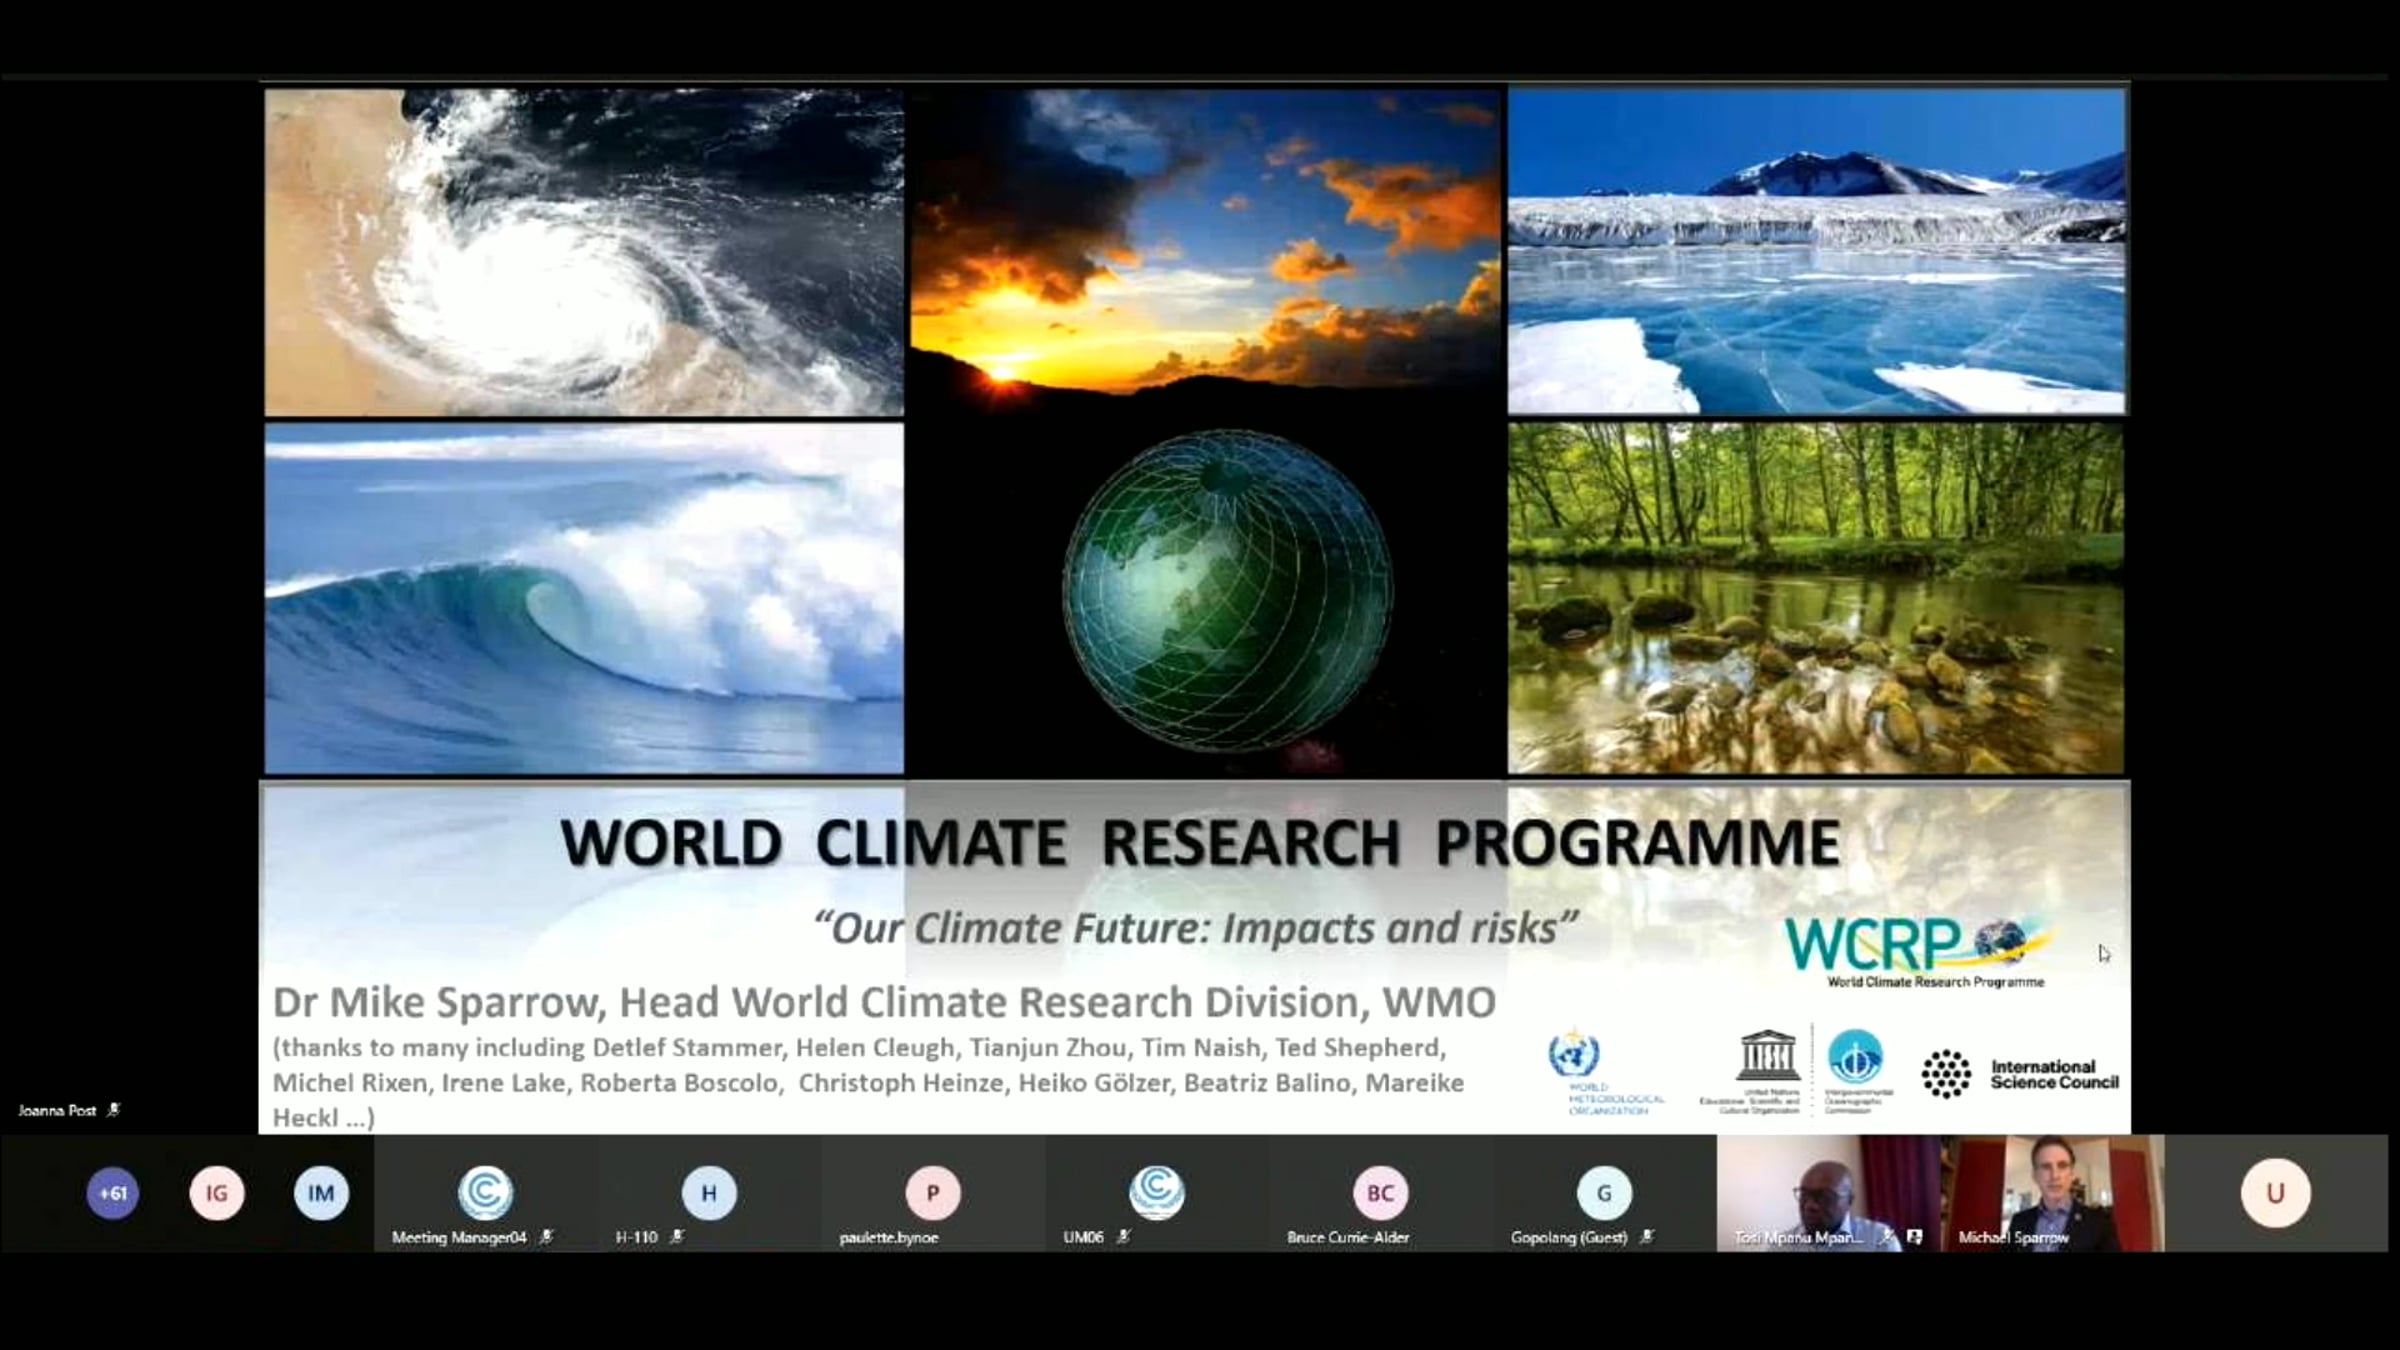2400x1350 pixels.
Task: Click the forest stream photo on the slide
Action: click(1816, 598)
